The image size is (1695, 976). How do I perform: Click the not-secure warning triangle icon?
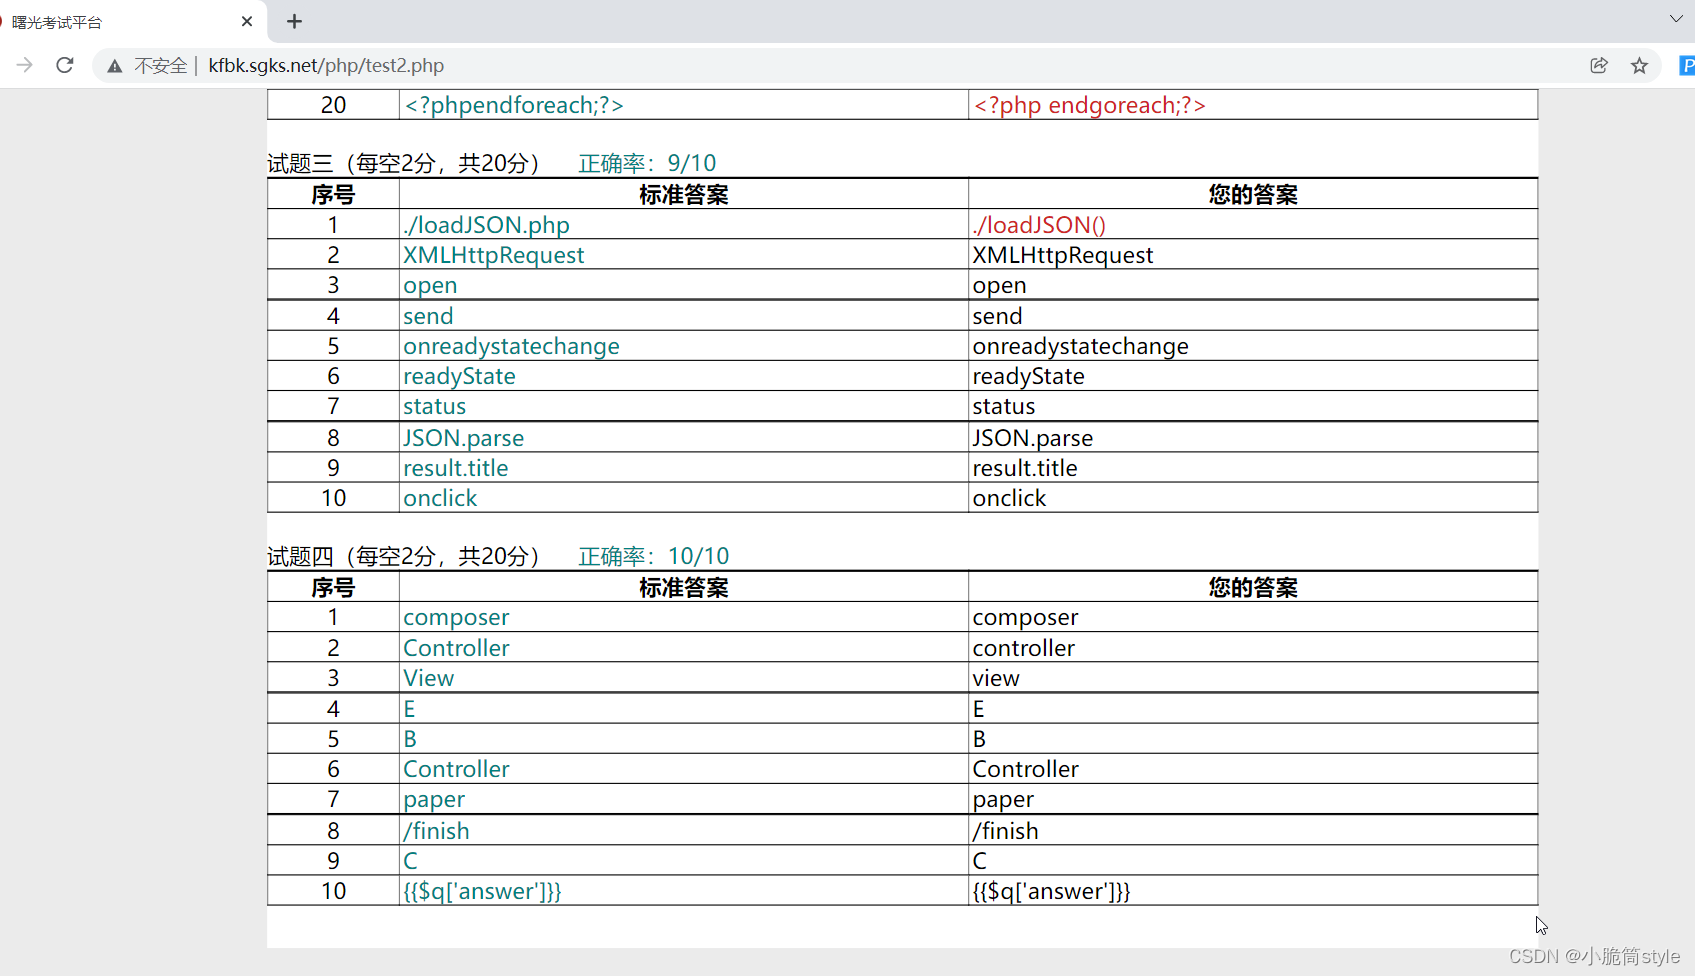click(x=115, y=66)
